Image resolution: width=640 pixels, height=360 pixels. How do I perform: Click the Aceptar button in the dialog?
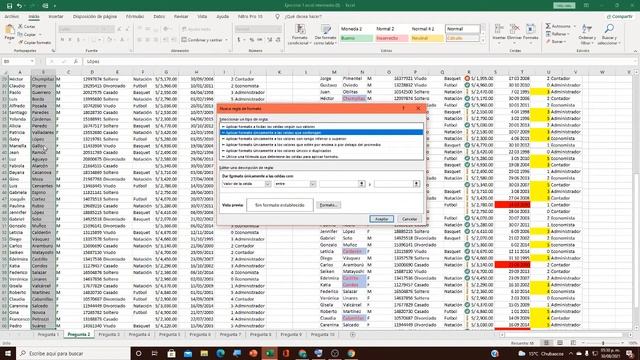(382, 219)
